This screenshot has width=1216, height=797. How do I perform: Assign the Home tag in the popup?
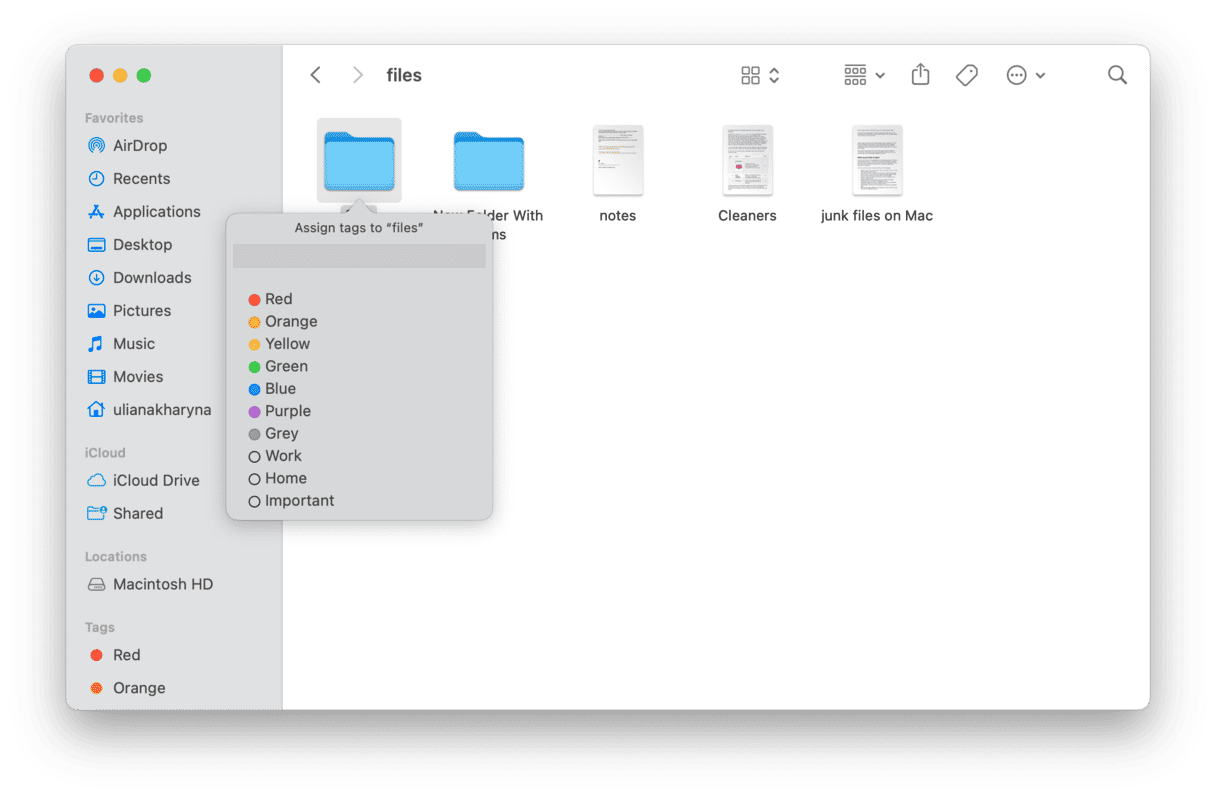point(277,478)
